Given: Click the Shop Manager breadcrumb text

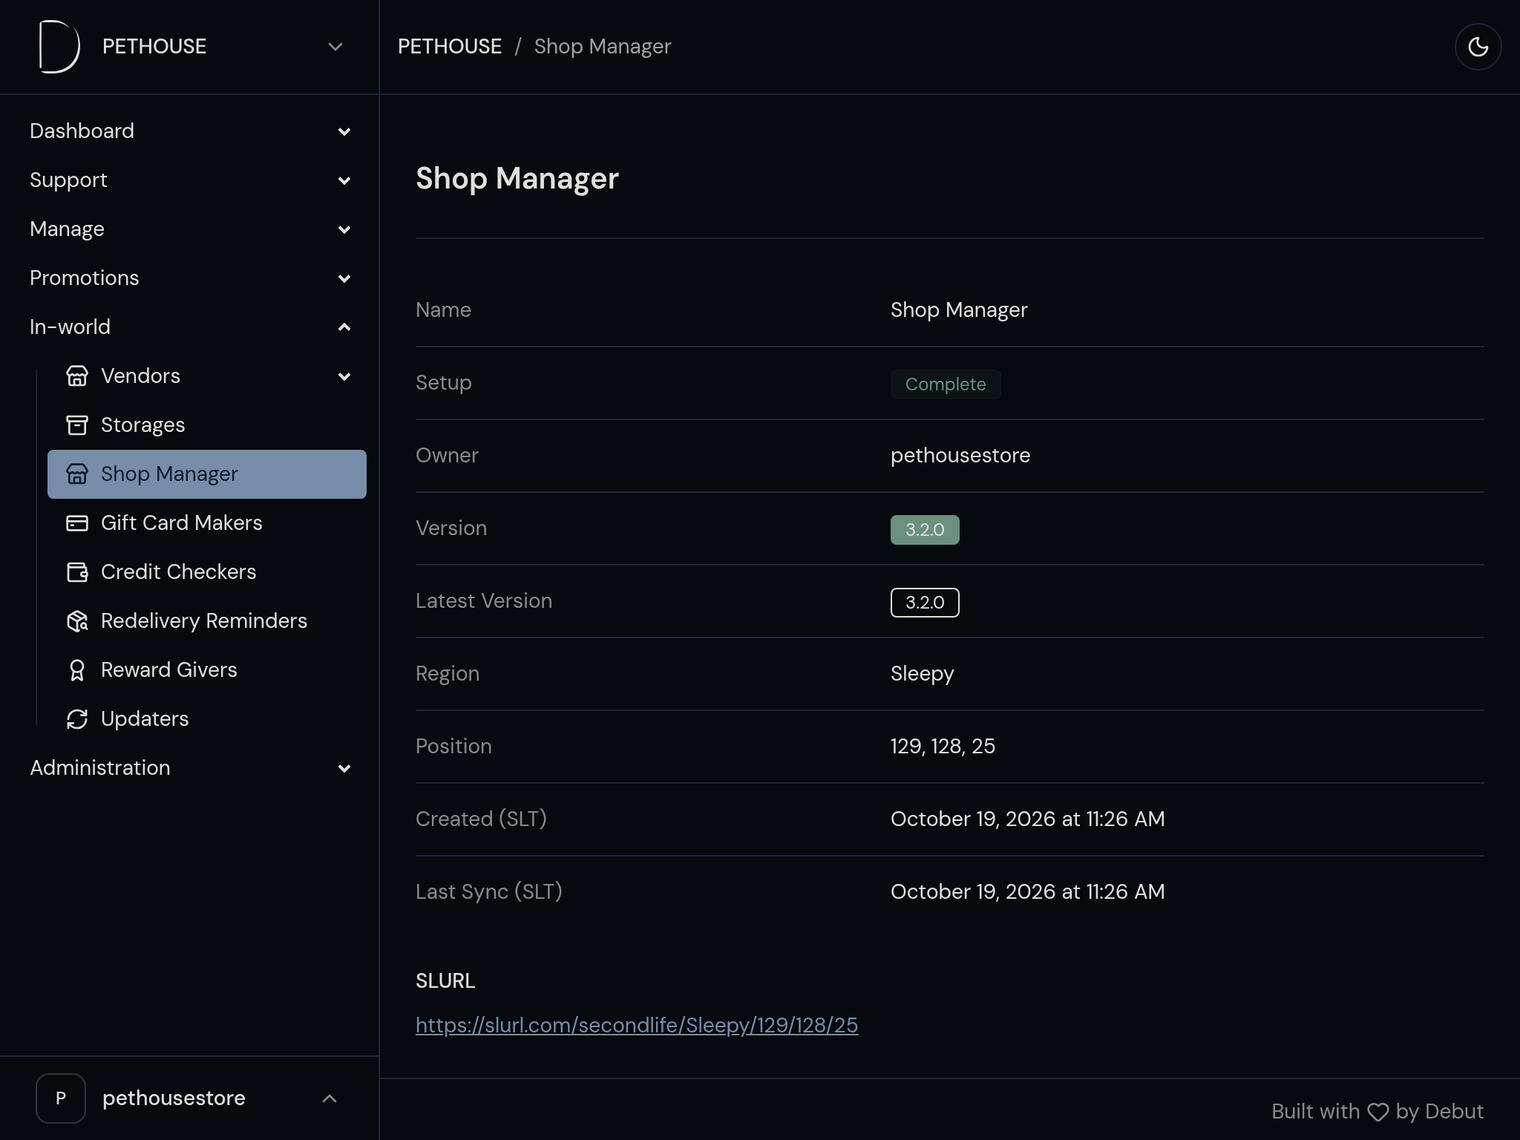Looking at the screenshot, I should tap(602, 47).
